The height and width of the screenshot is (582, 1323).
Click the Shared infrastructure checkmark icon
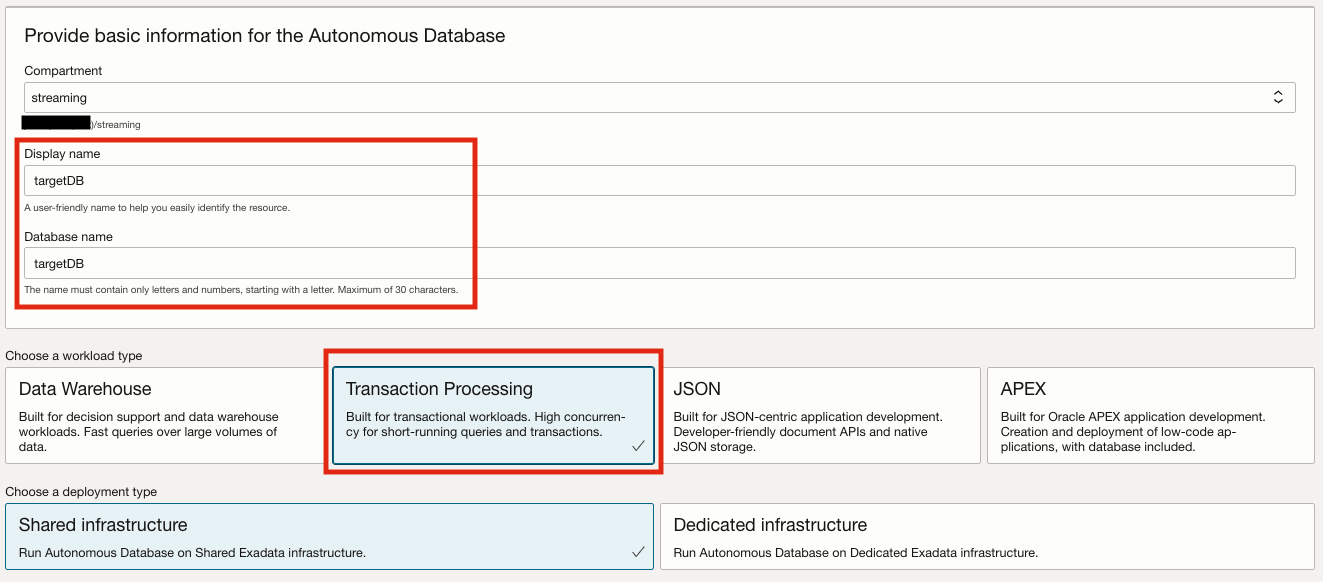[x=638, y=552]
